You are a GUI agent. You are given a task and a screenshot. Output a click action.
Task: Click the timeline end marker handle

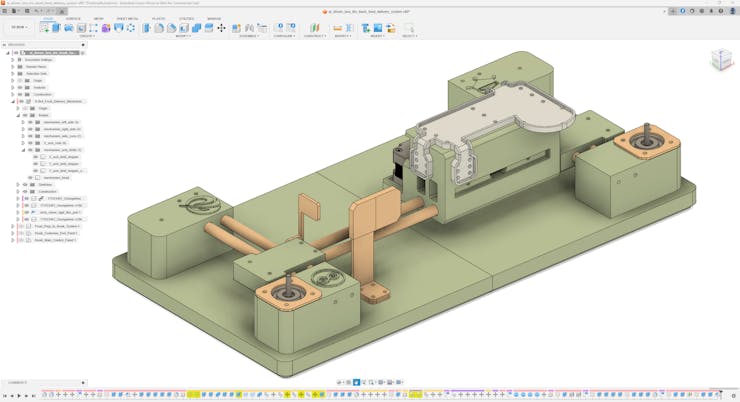click(x=723, y=393)
